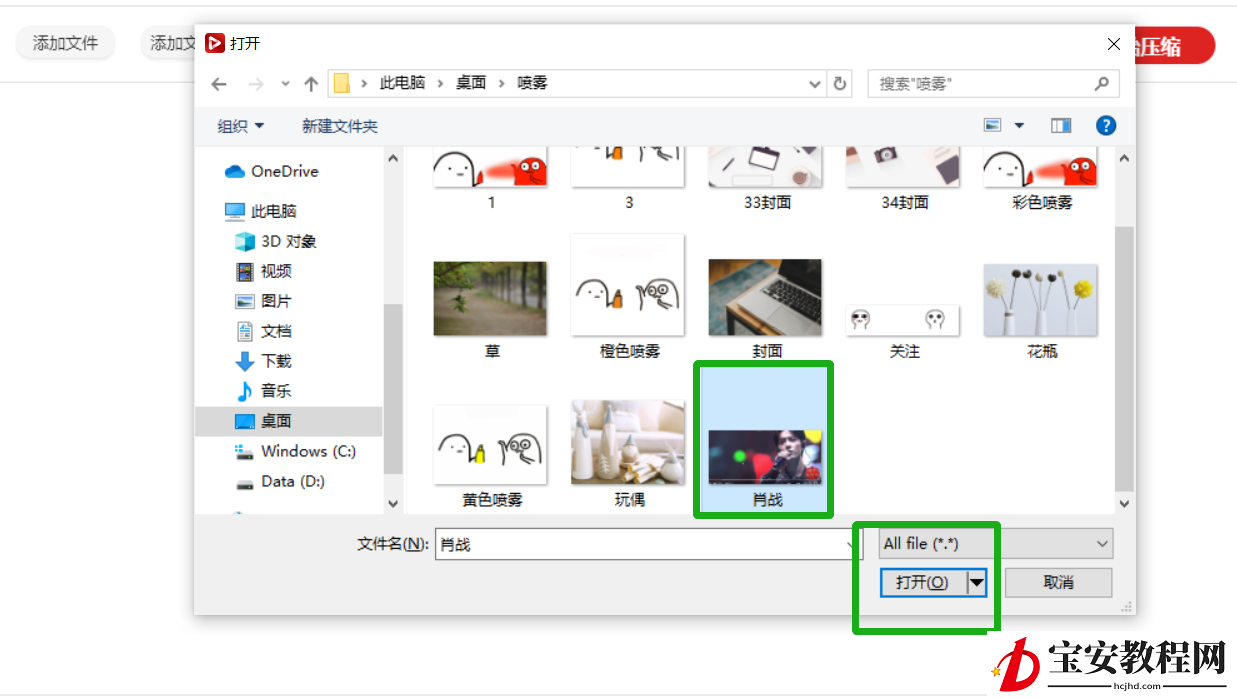
Task: Select the 草 image thumbnail
Action: pos(491,299)
